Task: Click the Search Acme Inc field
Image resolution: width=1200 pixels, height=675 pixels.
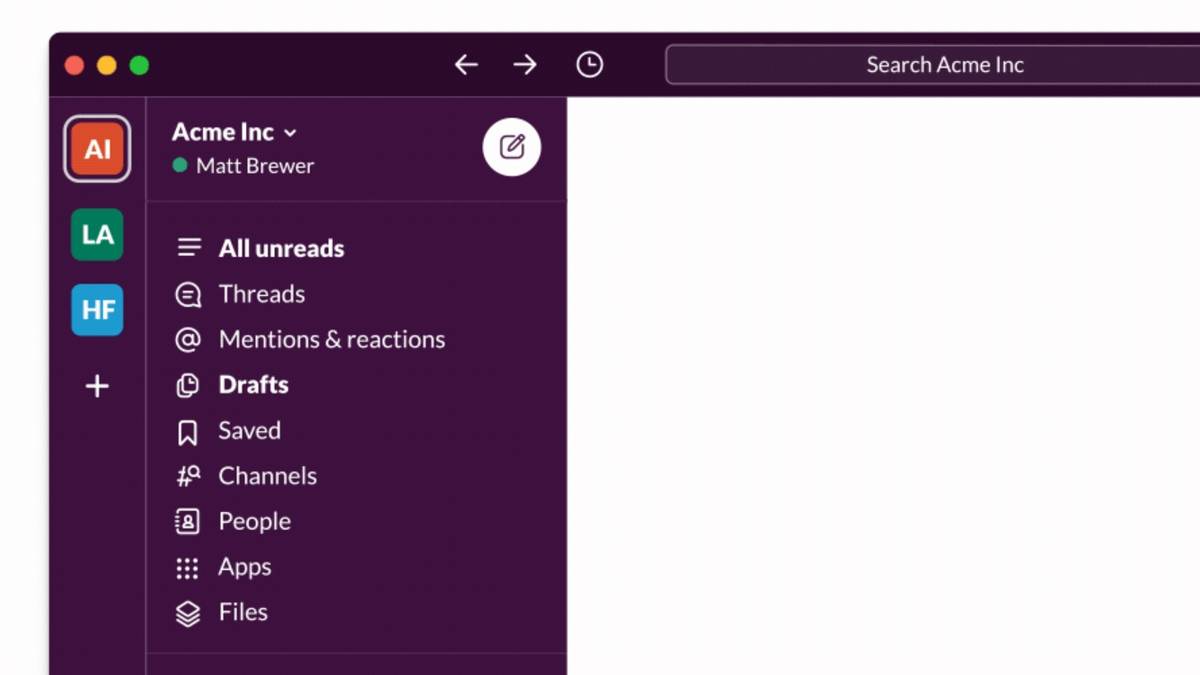Action: tap(944, 65)
